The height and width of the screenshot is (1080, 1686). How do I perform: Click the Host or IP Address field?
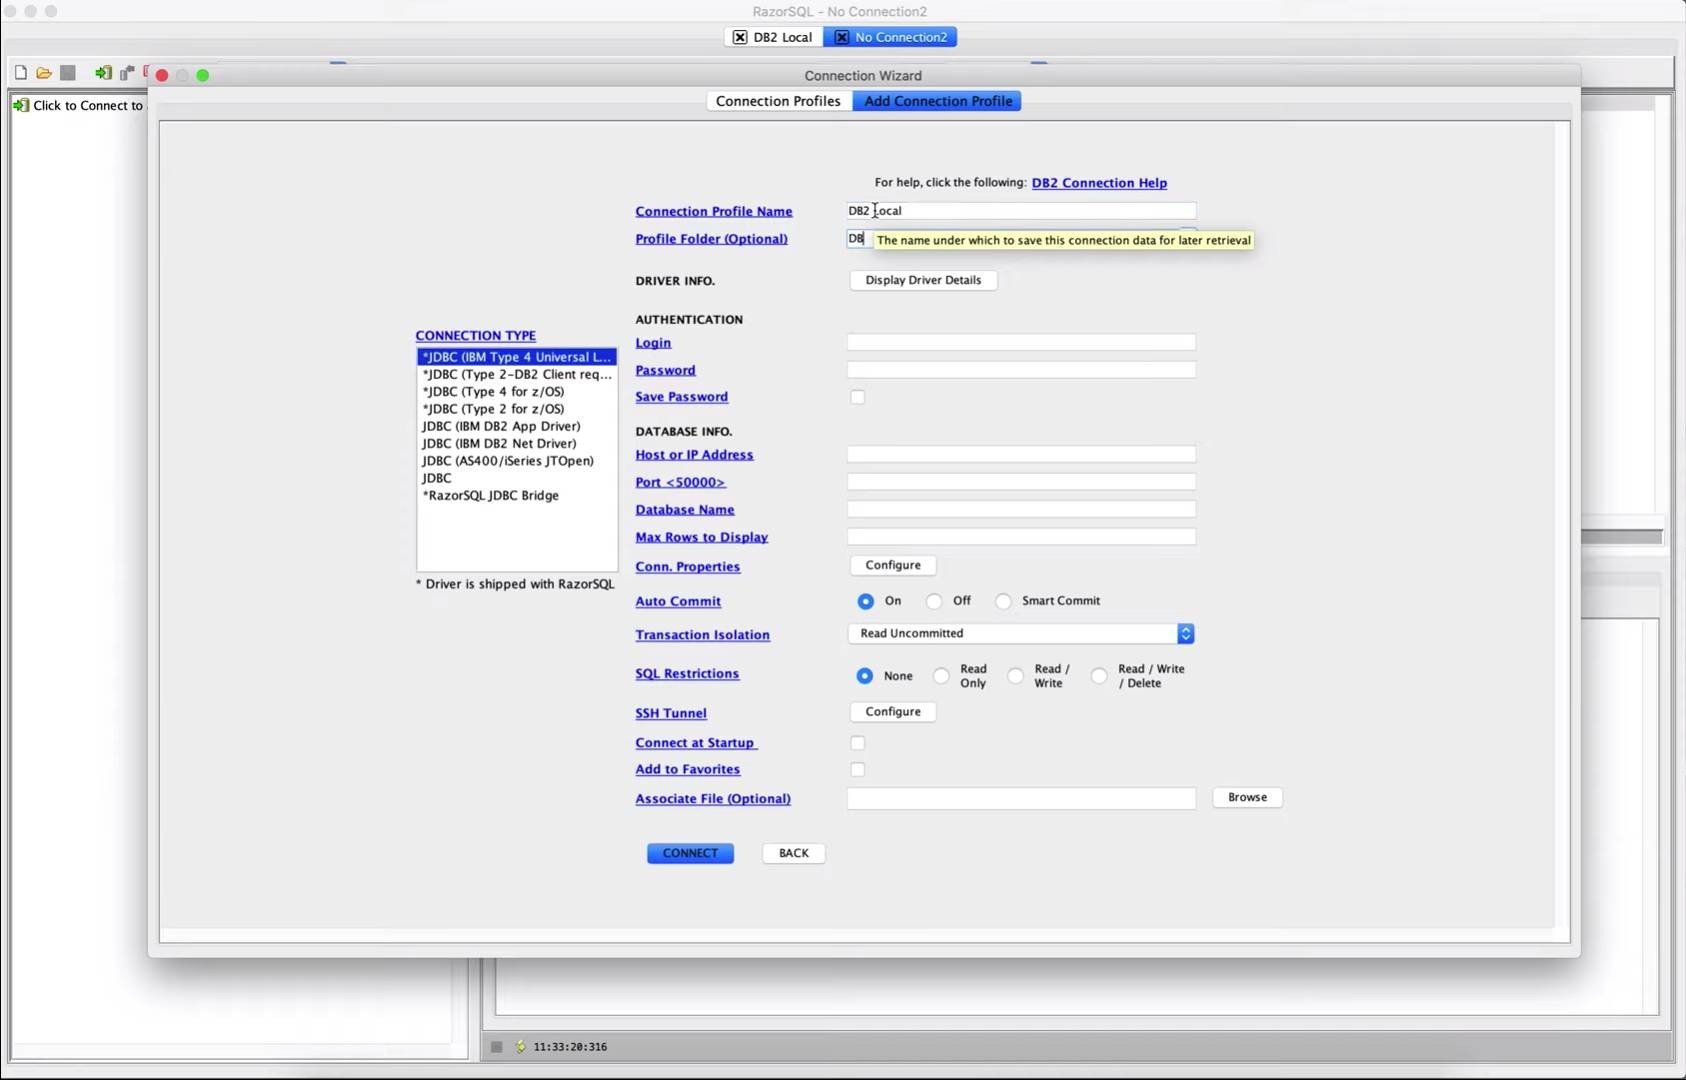1021,454
